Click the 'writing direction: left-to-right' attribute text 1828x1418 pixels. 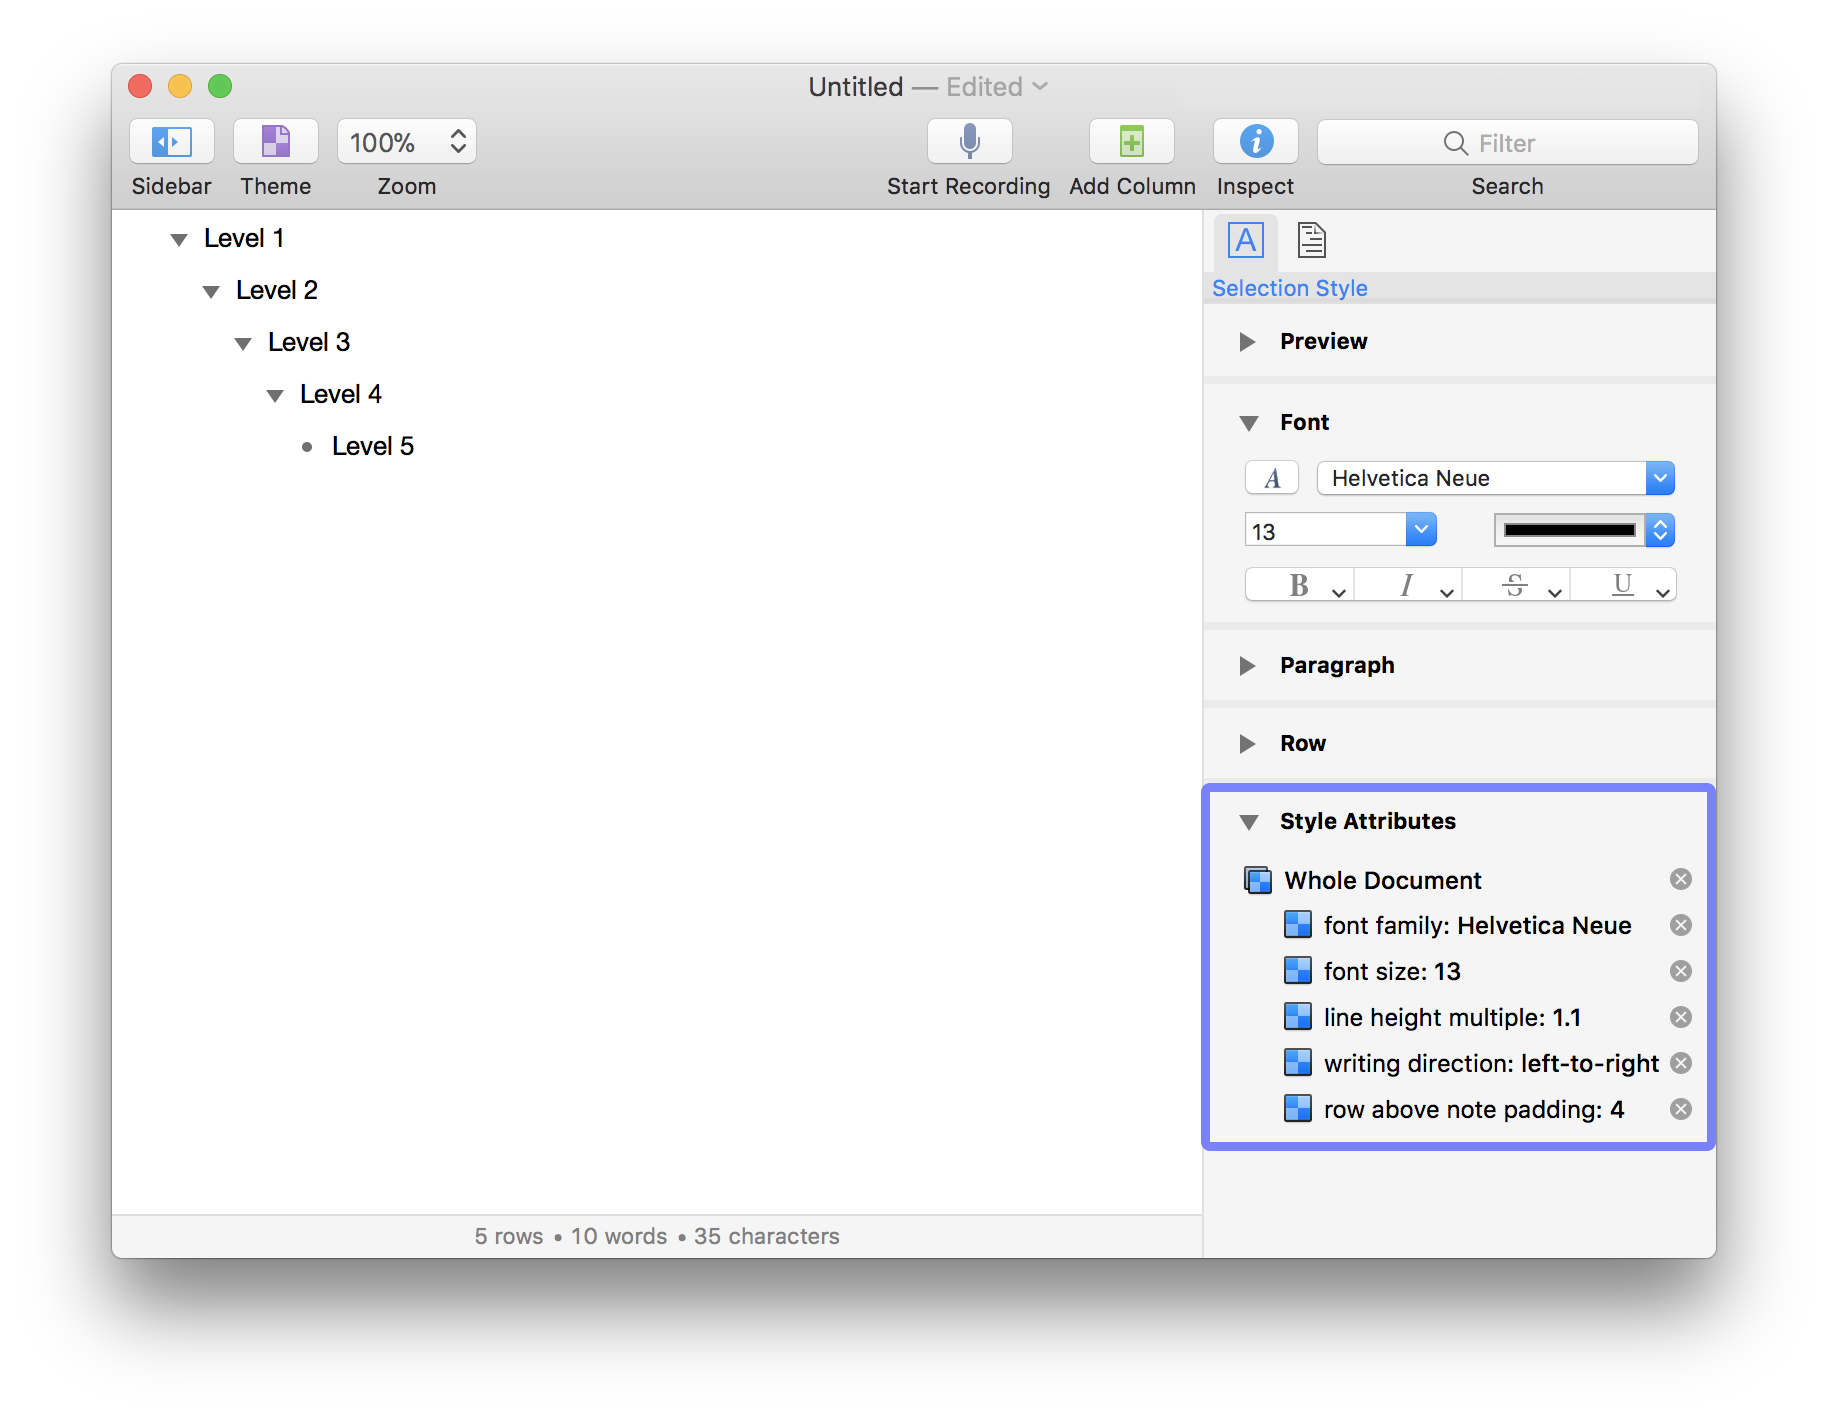(1491, 1064)
